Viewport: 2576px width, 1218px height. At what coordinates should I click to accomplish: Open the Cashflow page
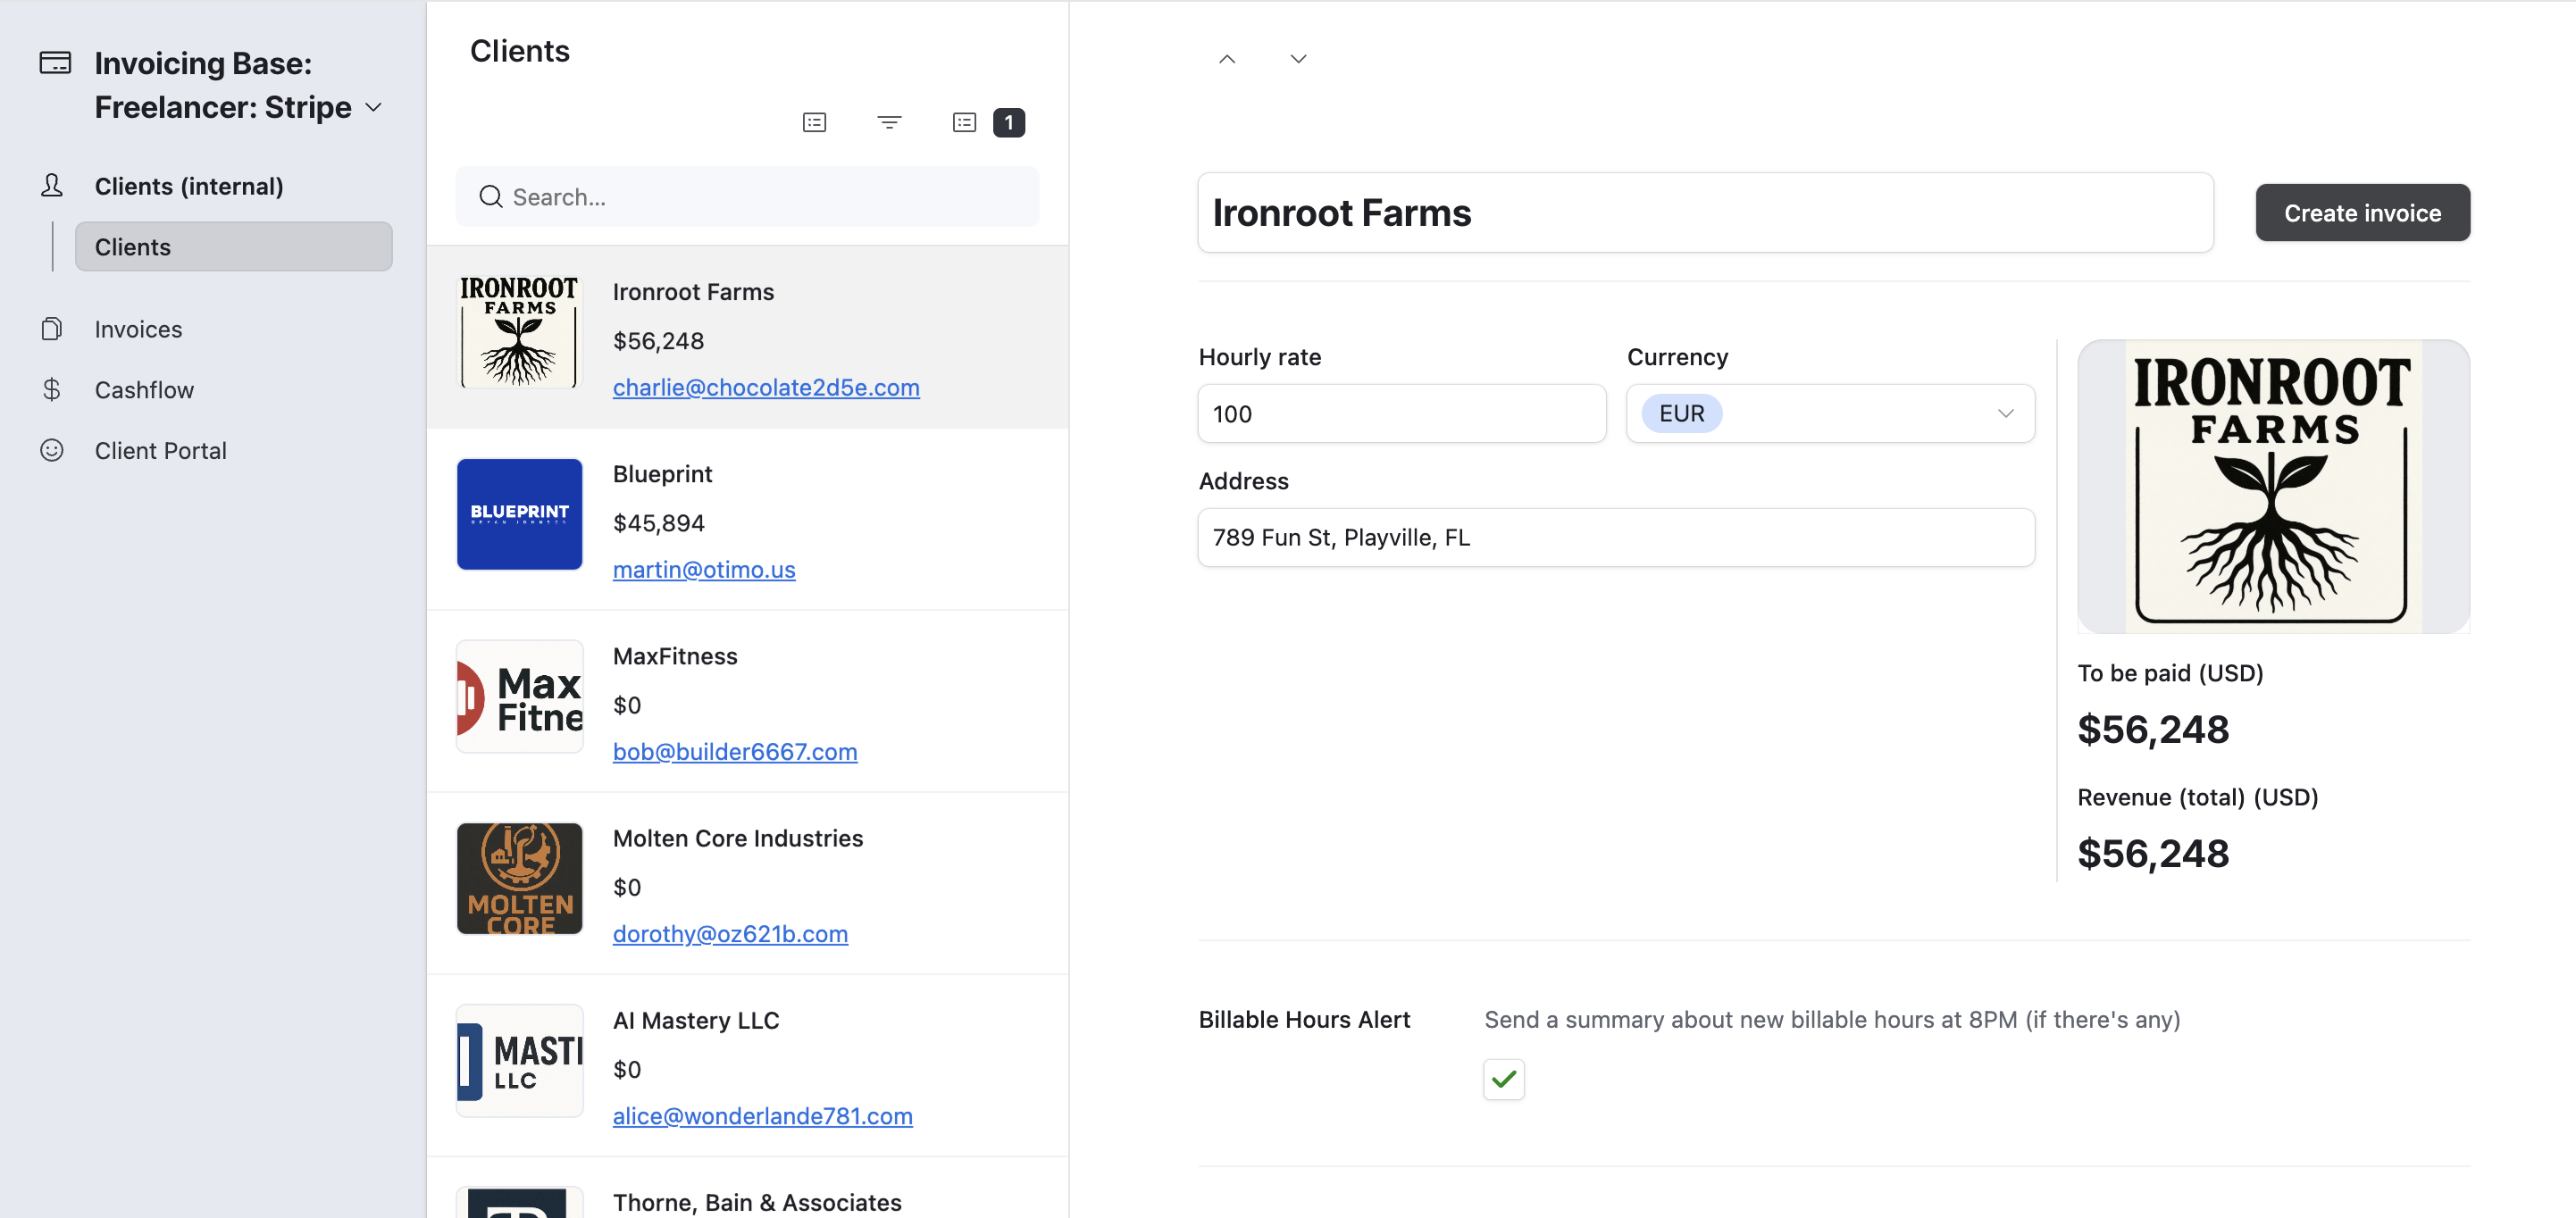tap(144, 390)
